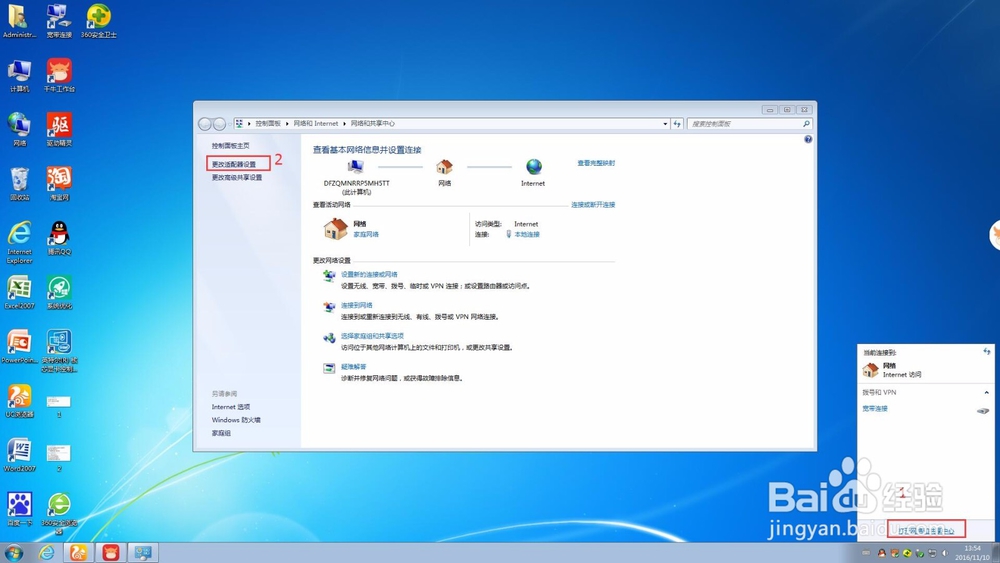Launch 千牛工作台 desktop shortcut
1000x563 pixels.
pyautogui.click(x=59, y=75)
